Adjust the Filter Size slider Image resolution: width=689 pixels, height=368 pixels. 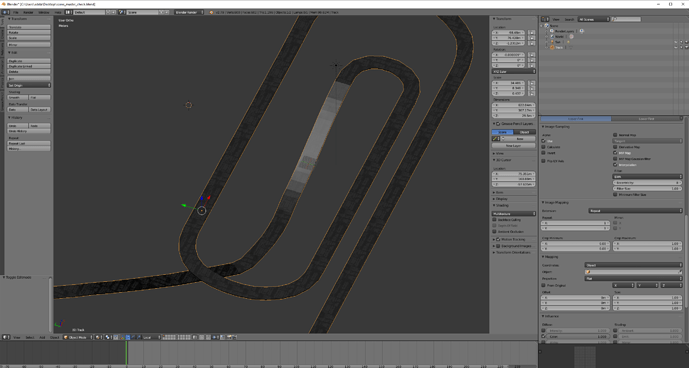click(647, 189)
